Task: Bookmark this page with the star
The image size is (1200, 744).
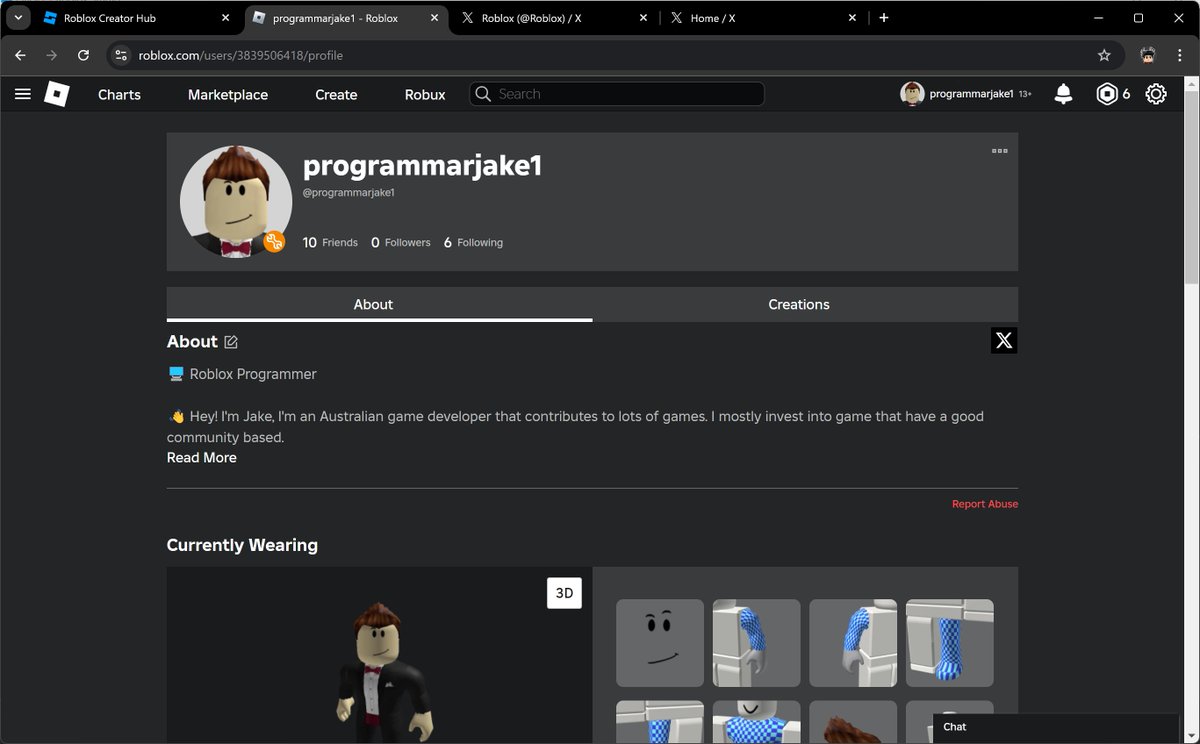Action: coord(1103,55)
